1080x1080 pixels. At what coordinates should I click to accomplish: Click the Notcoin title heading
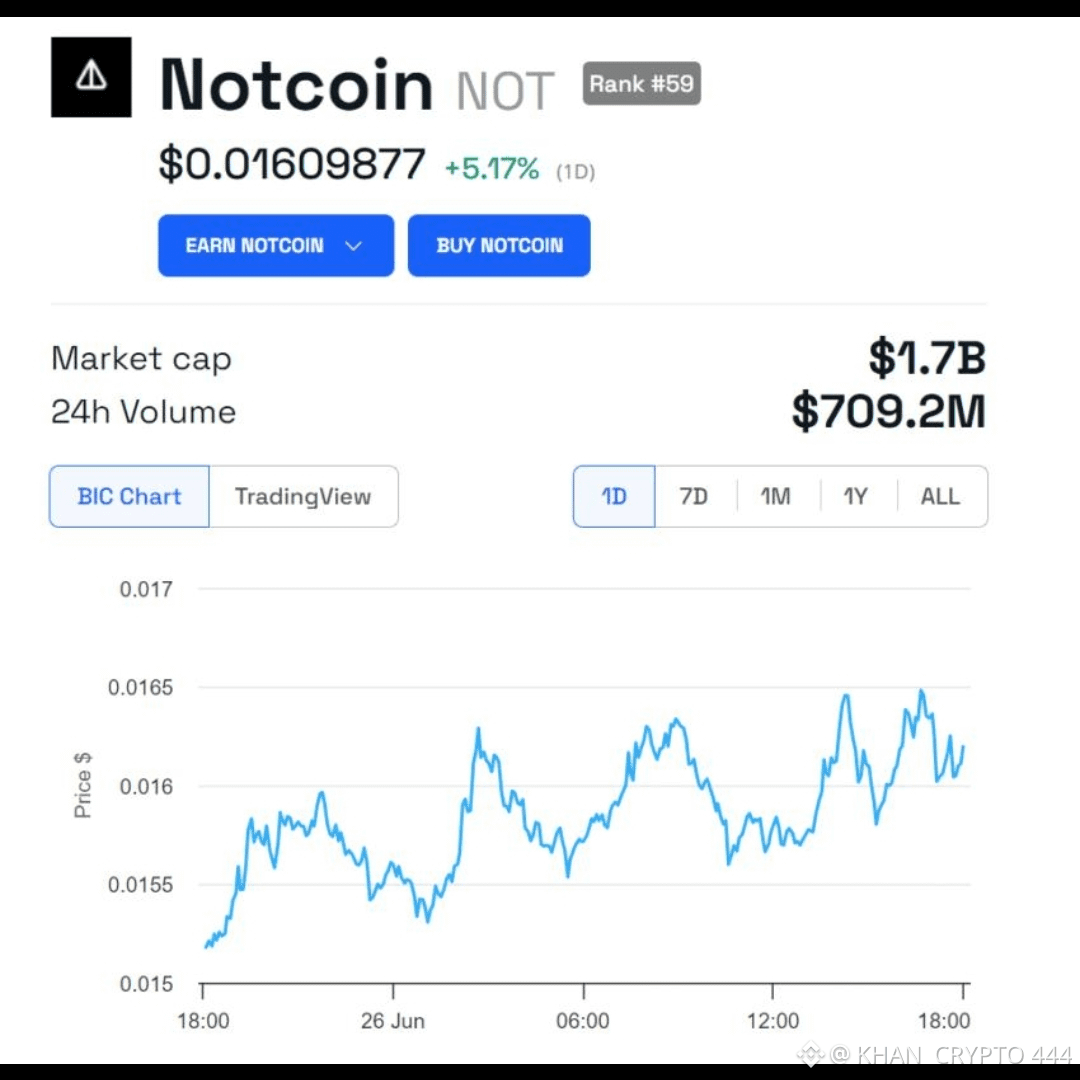click(296, 85)
